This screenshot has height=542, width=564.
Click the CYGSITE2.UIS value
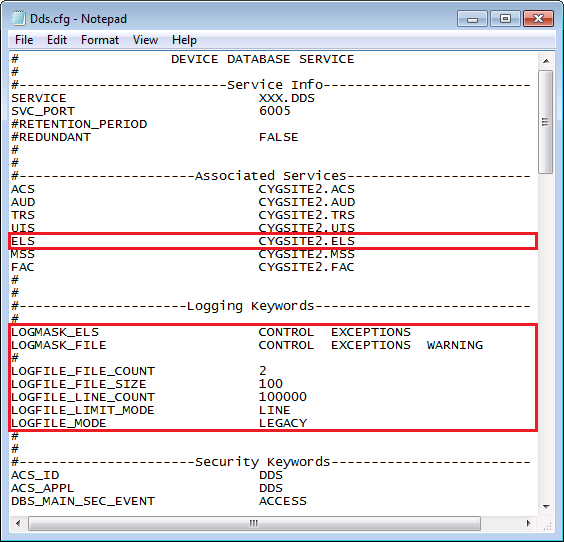click(x=306, y=228)
